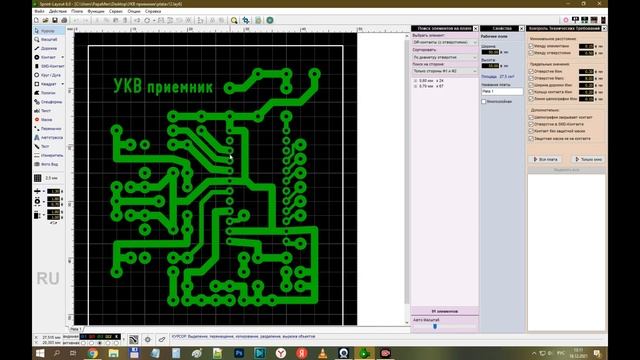Open VLC media player from taskbar
Screen dimensions: 640x360
pos(322,353)
